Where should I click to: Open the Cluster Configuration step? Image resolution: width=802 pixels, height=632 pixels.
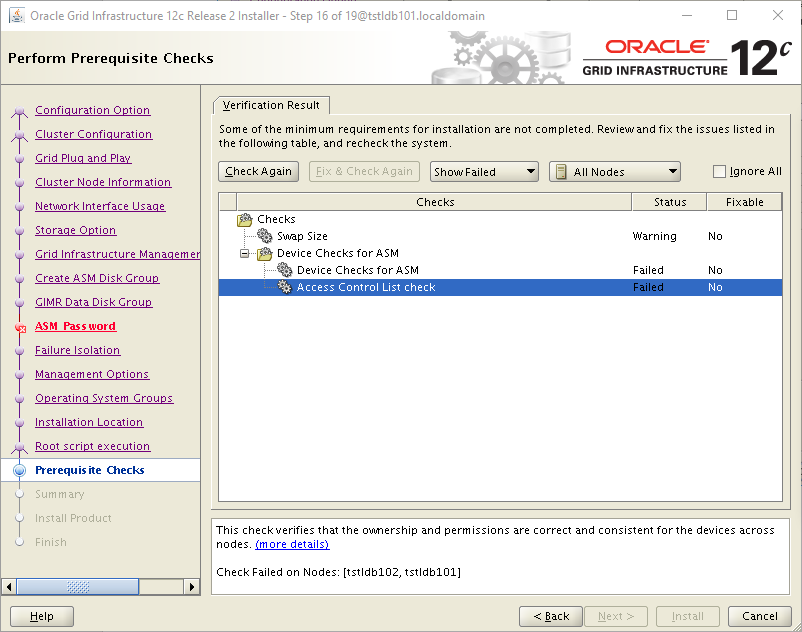[x=94, y=134]
